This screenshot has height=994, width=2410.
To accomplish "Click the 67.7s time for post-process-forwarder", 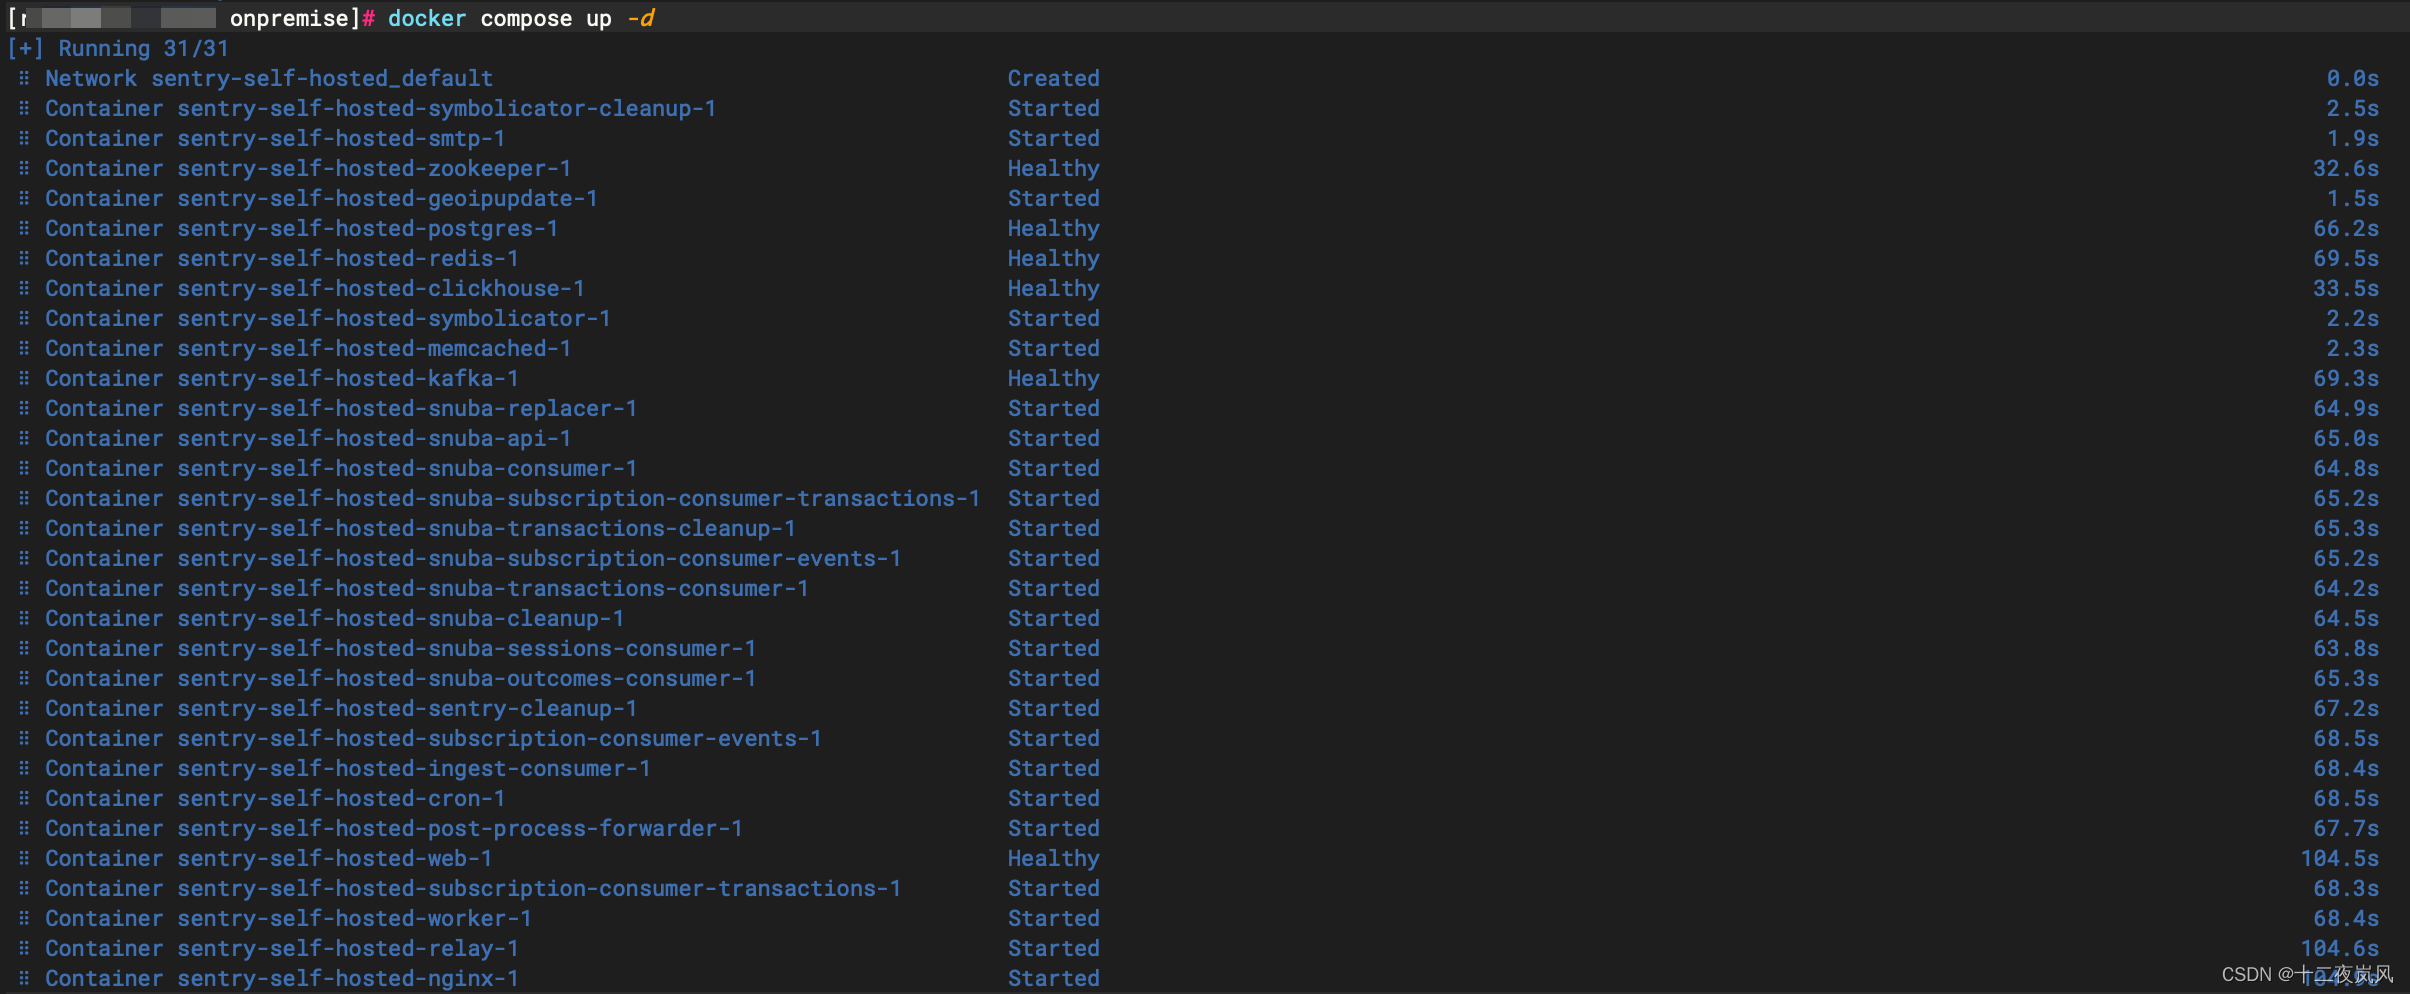I will pyautogui.click(x=2346, y=828).
